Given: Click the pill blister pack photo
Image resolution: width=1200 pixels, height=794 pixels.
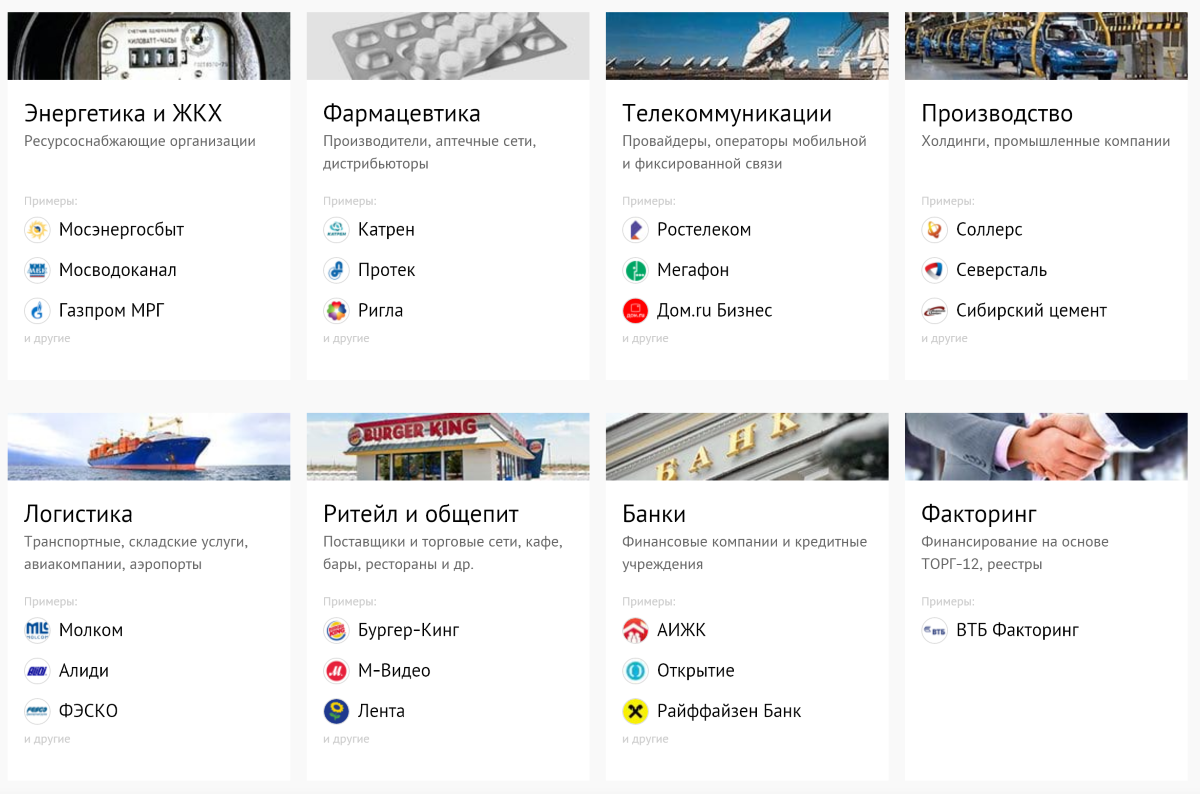Looking at the screenshot, I should [x=448, y=46].
